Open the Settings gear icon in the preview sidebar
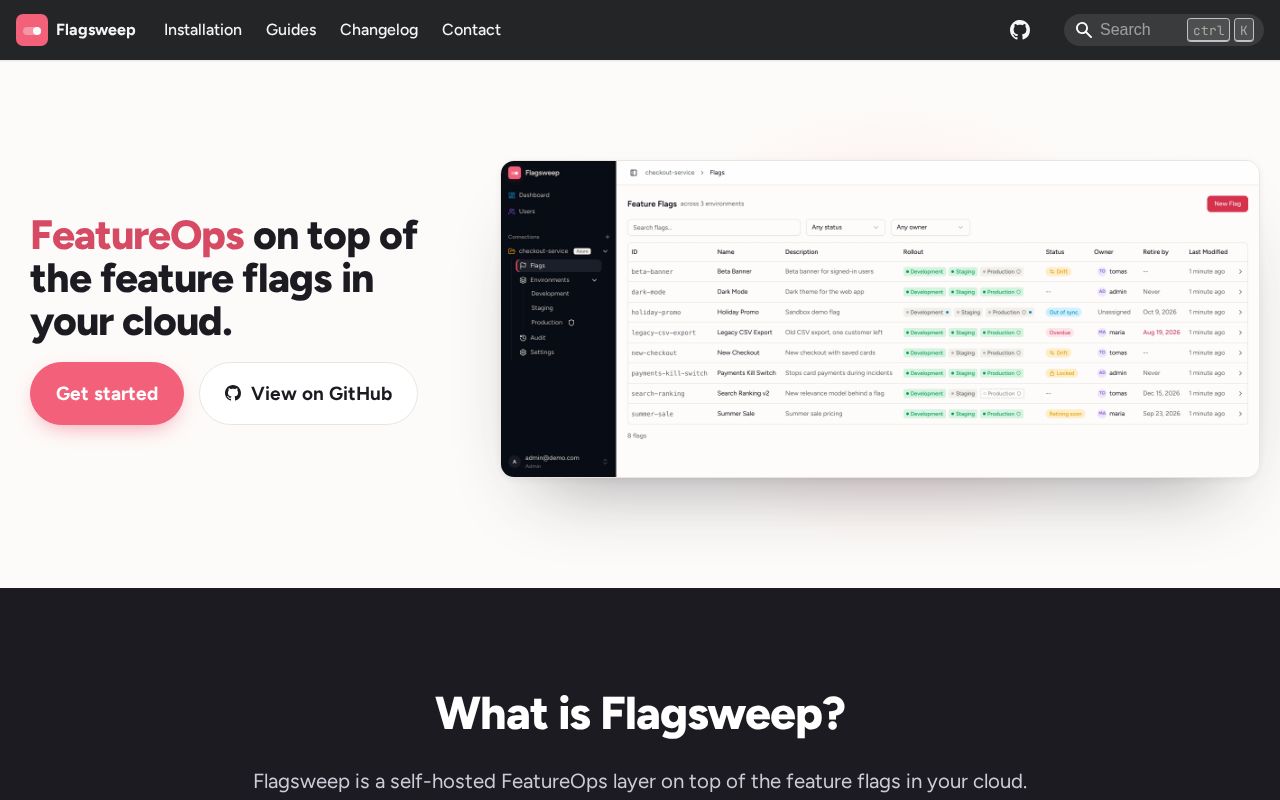Screen dimensions: 1280x800 point(523,352)
